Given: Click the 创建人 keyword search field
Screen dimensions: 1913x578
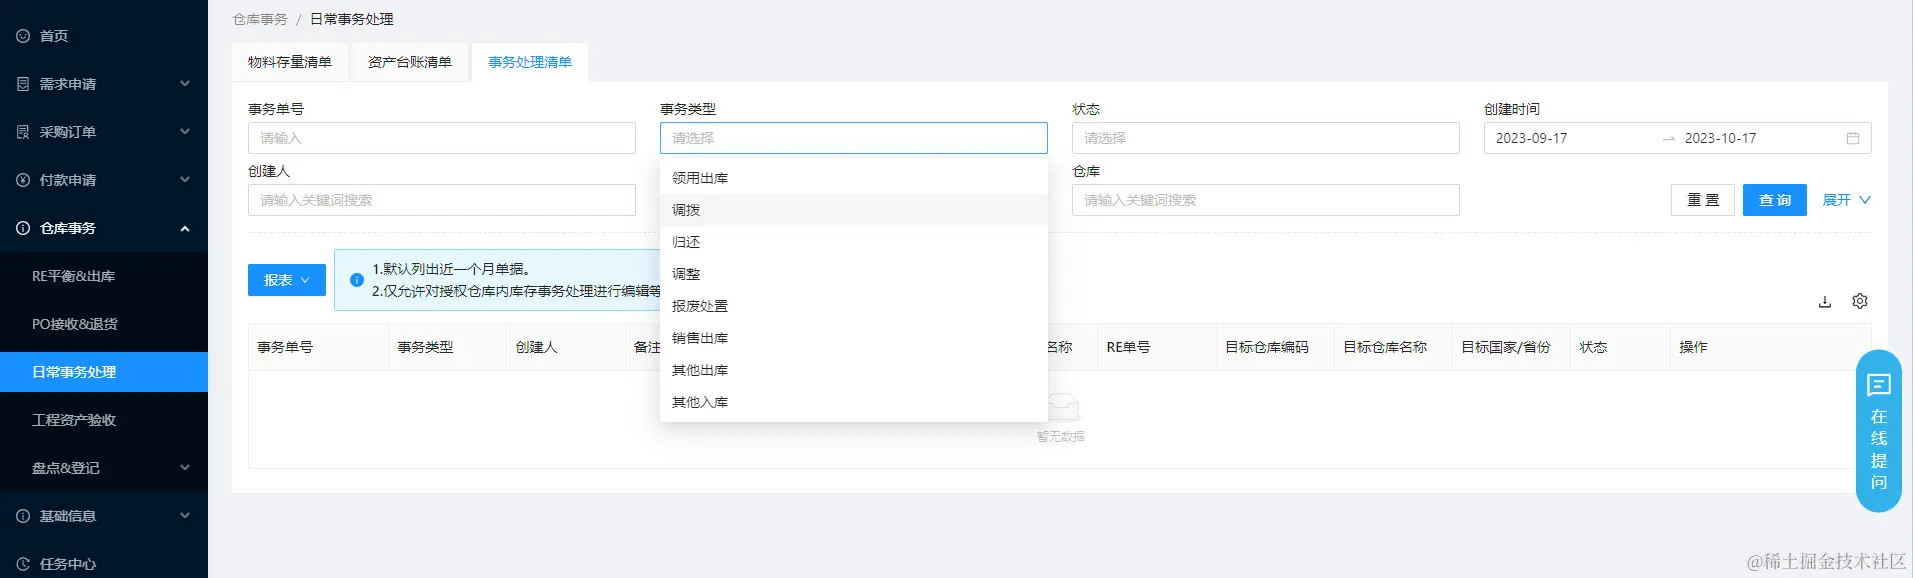Looking at the screenshot, I should tap(442, 200).
